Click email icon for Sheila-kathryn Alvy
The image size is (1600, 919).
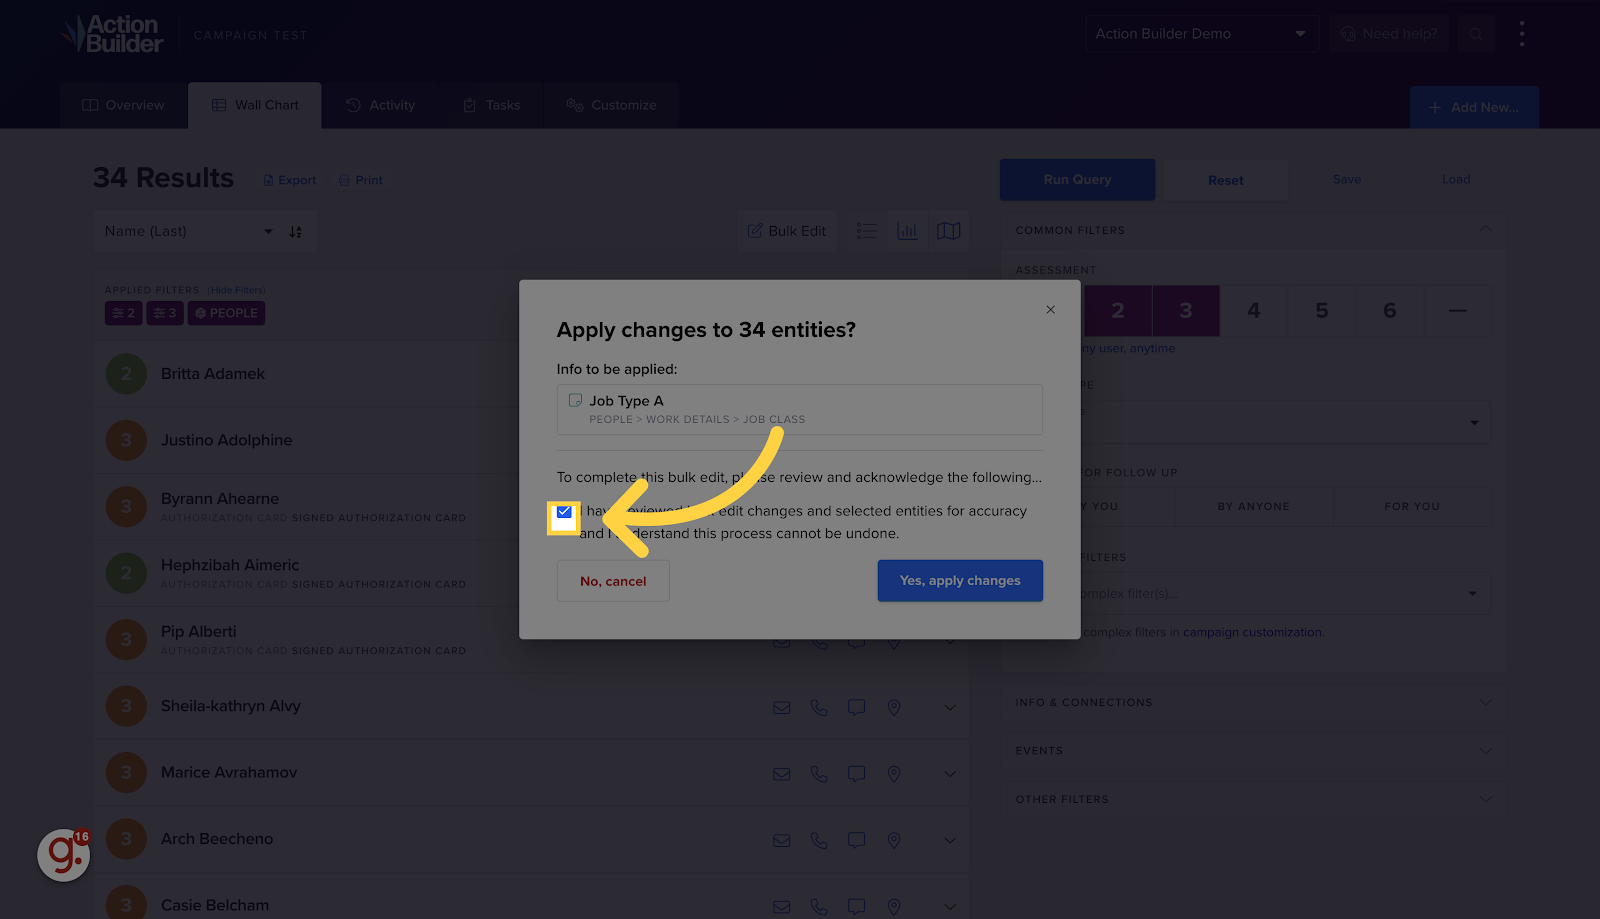coord(782,708)
